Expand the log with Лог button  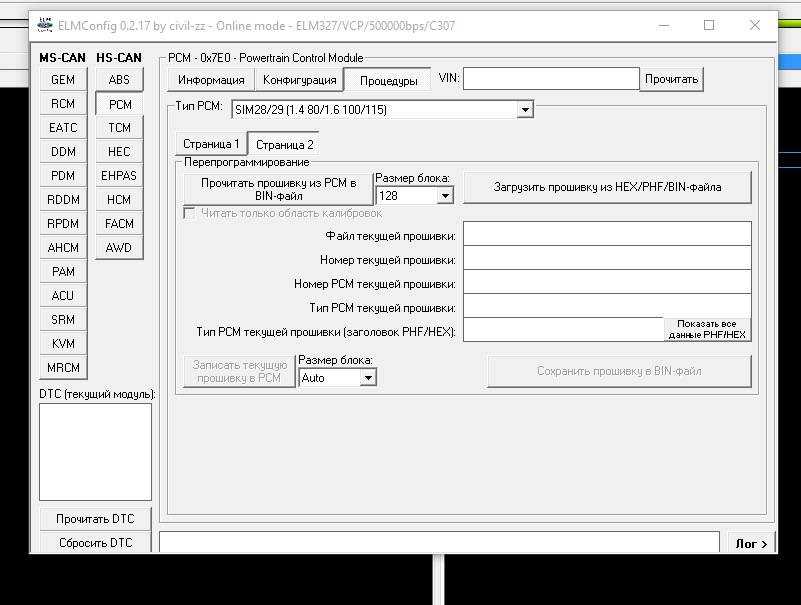click(752, 544)
